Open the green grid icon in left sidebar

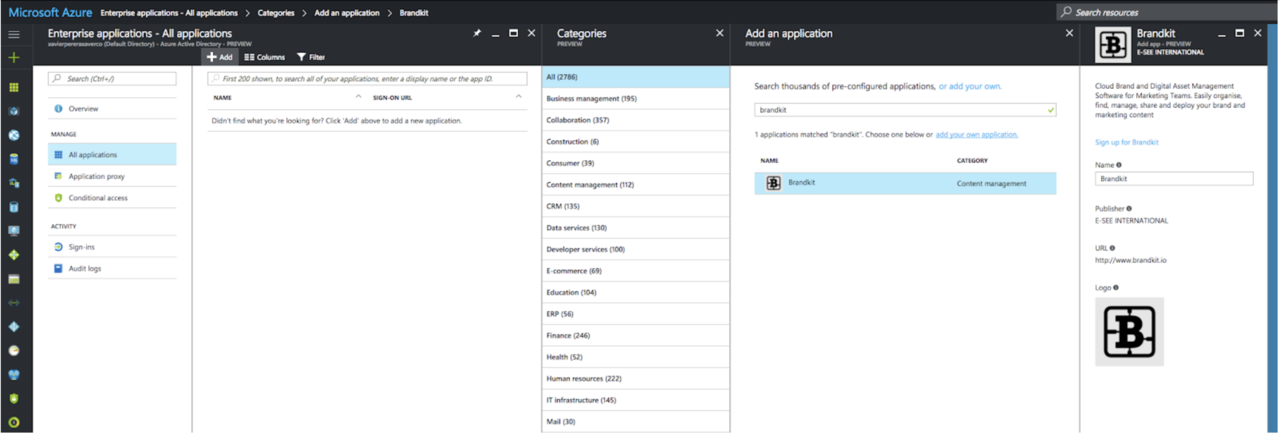(x=14, y=87)
